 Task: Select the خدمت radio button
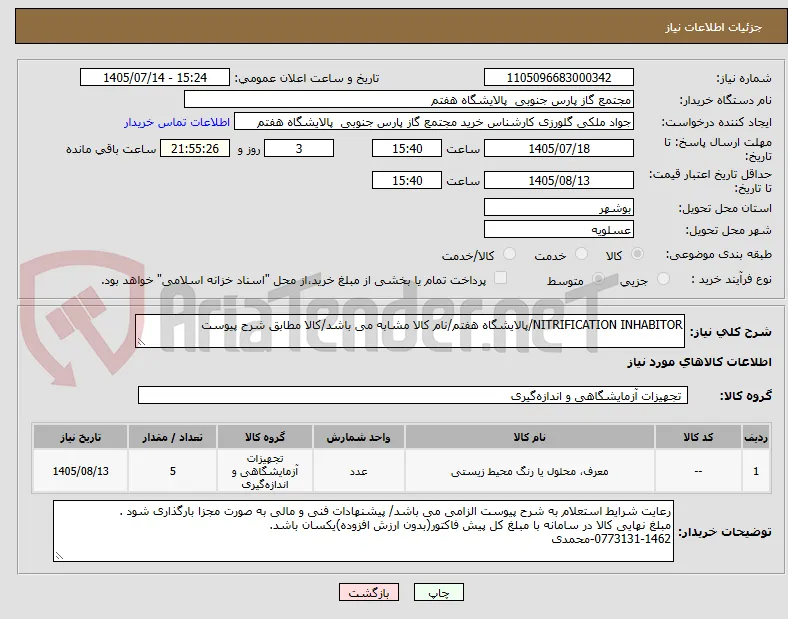click(581, 254)
